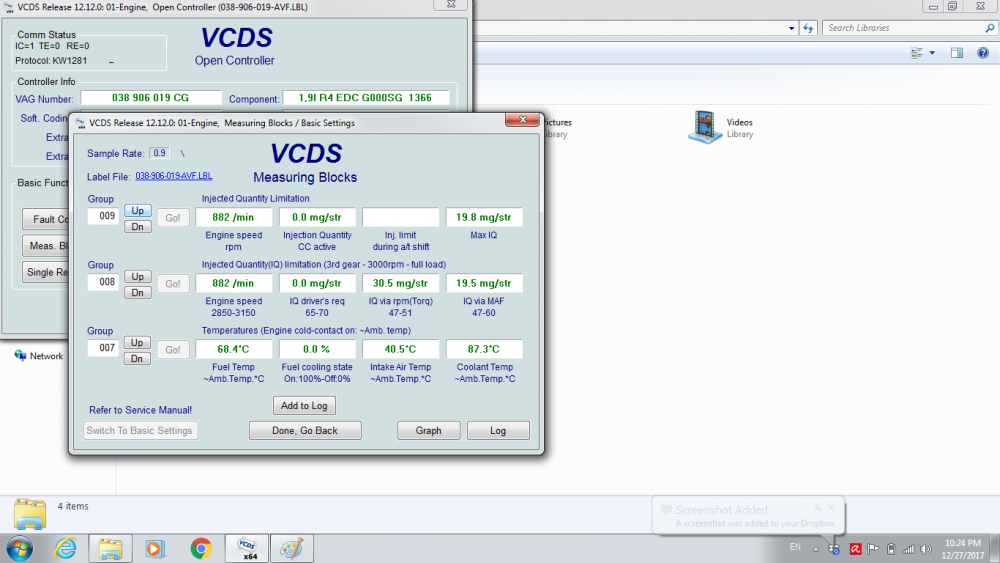Click network signal tray icon

[908, 548]
